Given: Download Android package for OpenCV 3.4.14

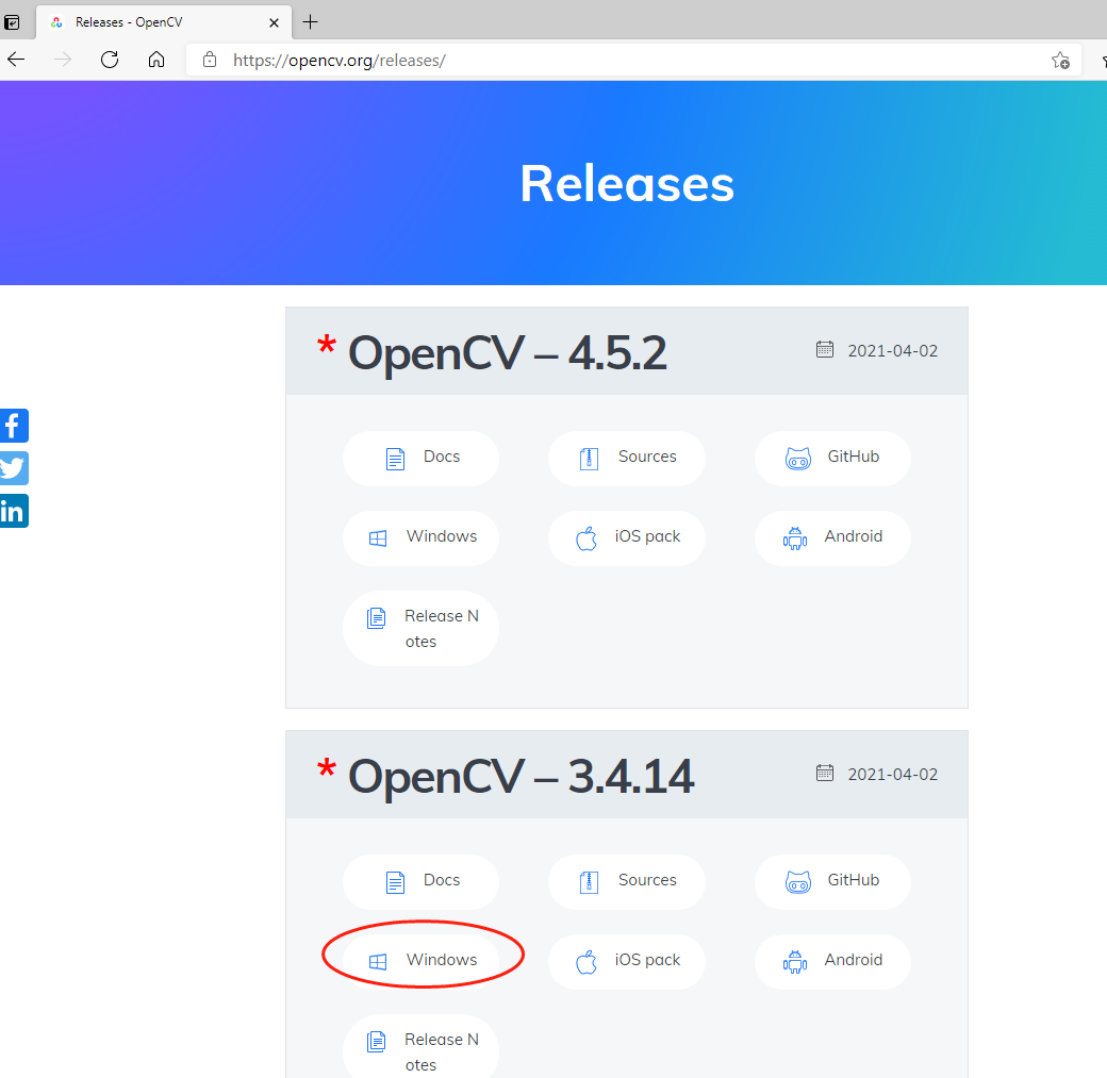Looking at the screenshot, I should [x=832, y=962].
